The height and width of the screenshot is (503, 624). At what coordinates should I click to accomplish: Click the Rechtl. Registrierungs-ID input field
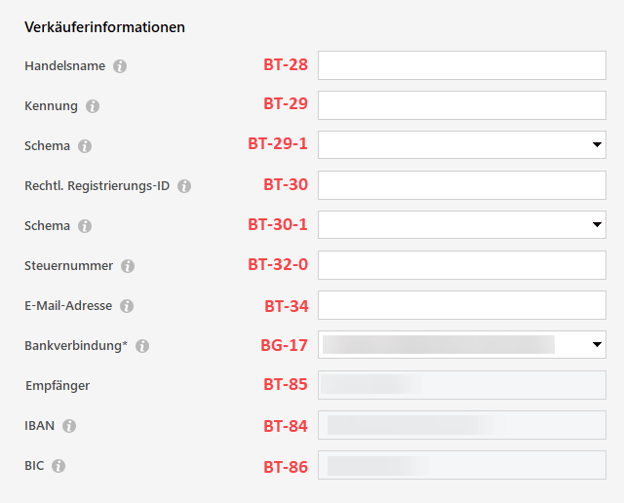(x=462, y=185)
